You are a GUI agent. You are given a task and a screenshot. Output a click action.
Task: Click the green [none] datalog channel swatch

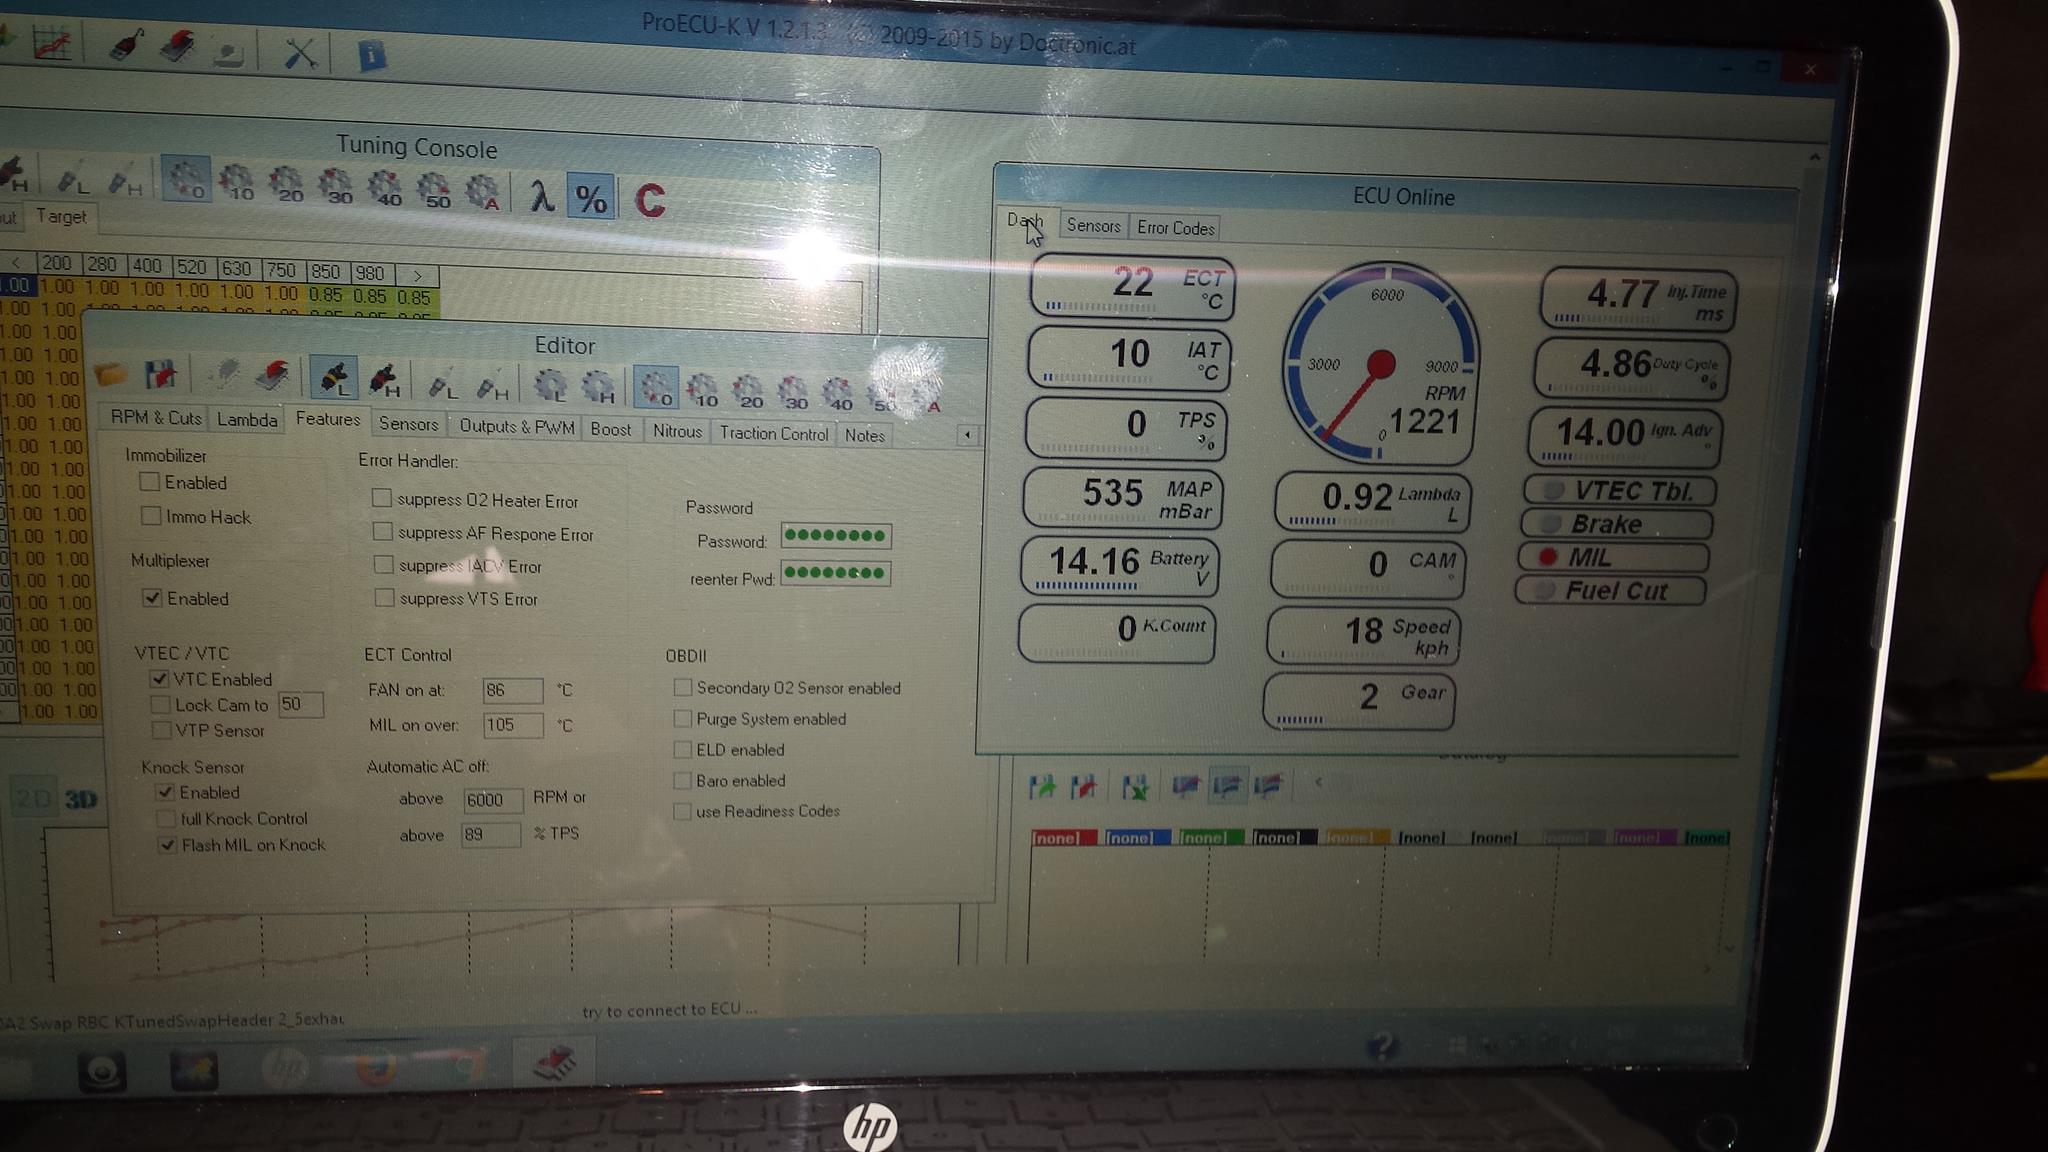tap(1211, 838)
